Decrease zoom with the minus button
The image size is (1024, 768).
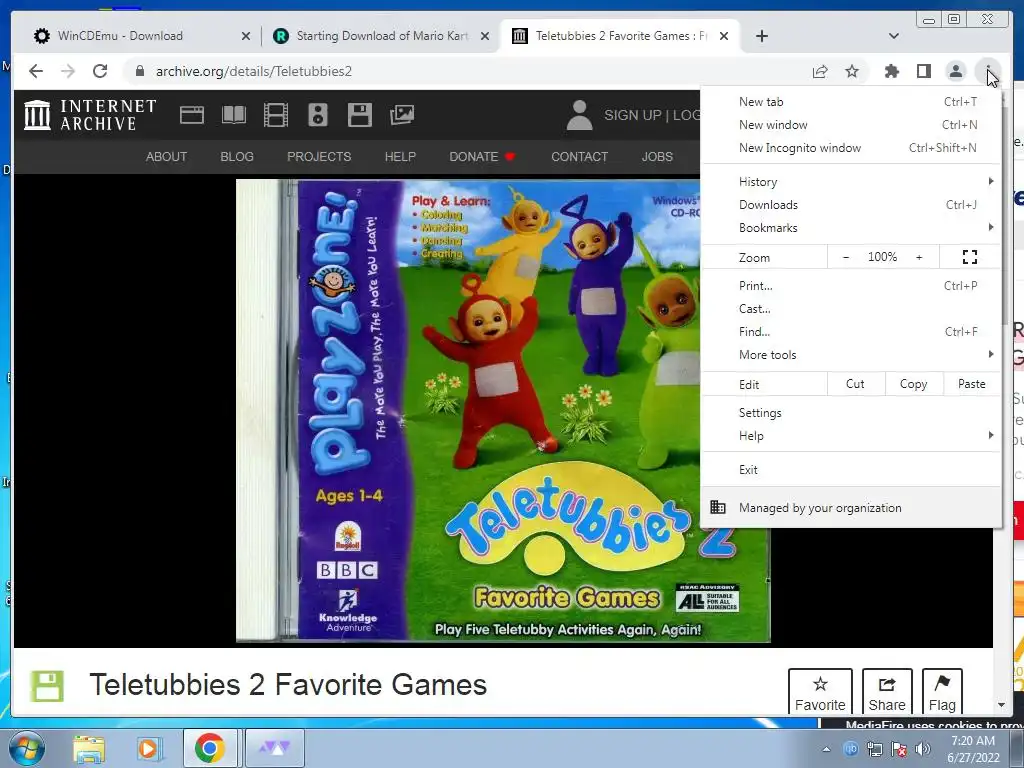click(x=846, y=257)
